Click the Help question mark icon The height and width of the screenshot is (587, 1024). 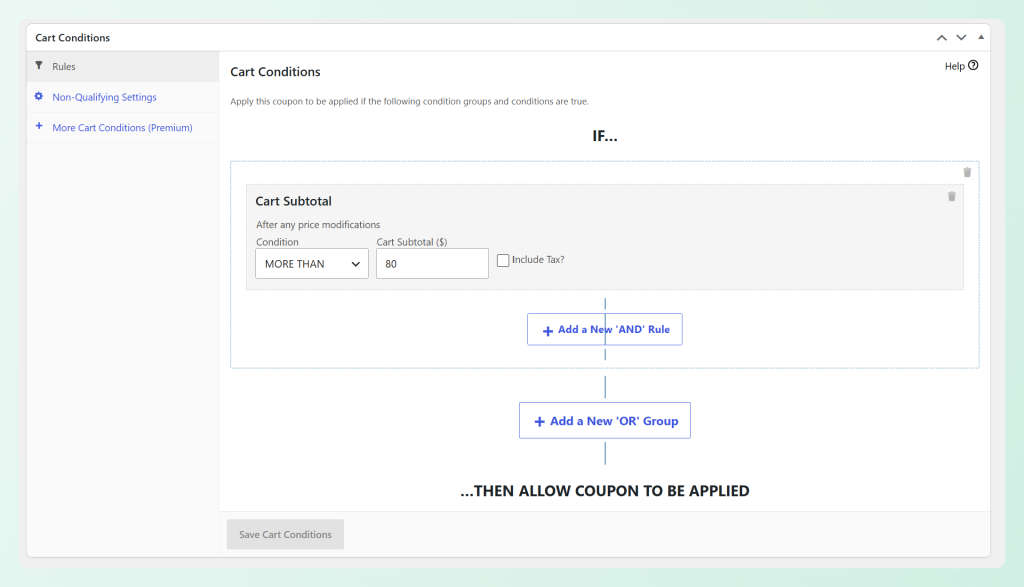(973, 65)
